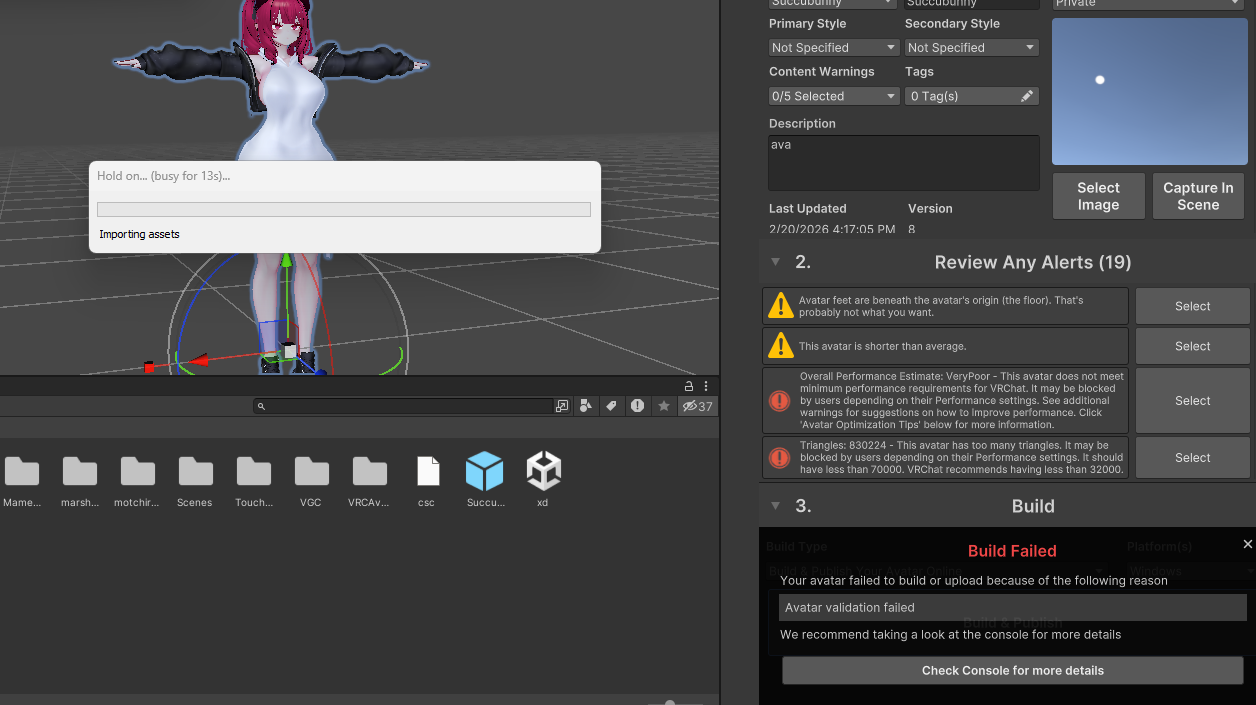The image size is (1256, 705).
Task: Click the Project panel search field
Action: coord(404,406)
